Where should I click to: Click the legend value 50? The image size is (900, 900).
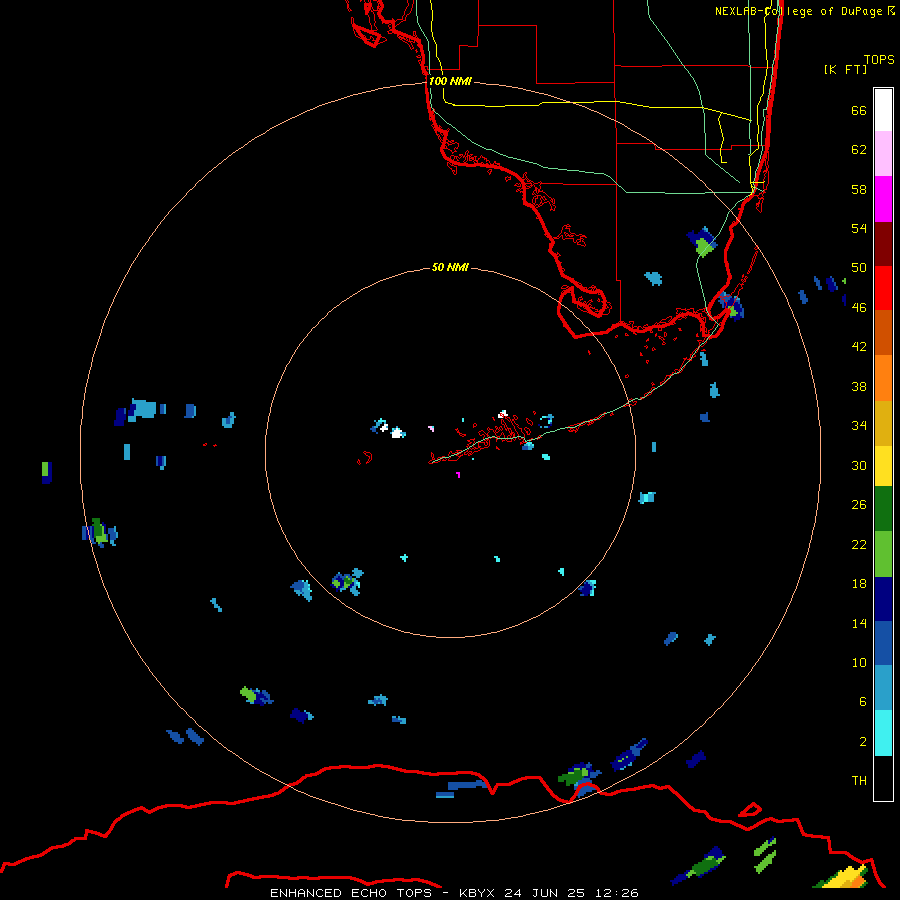859,267
